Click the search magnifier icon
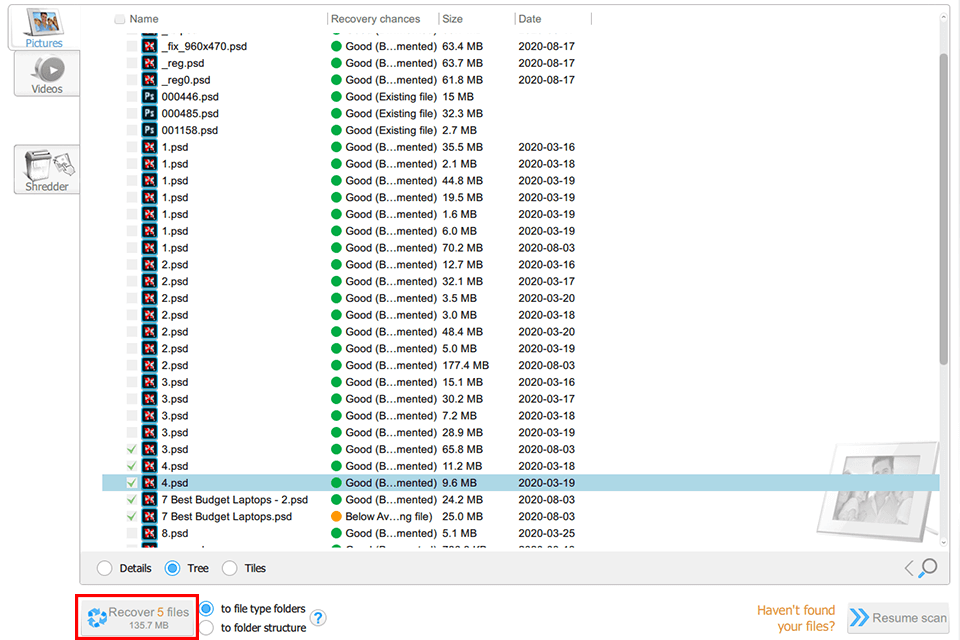Screen dimensions: 960x640 (x=930, y=568)
